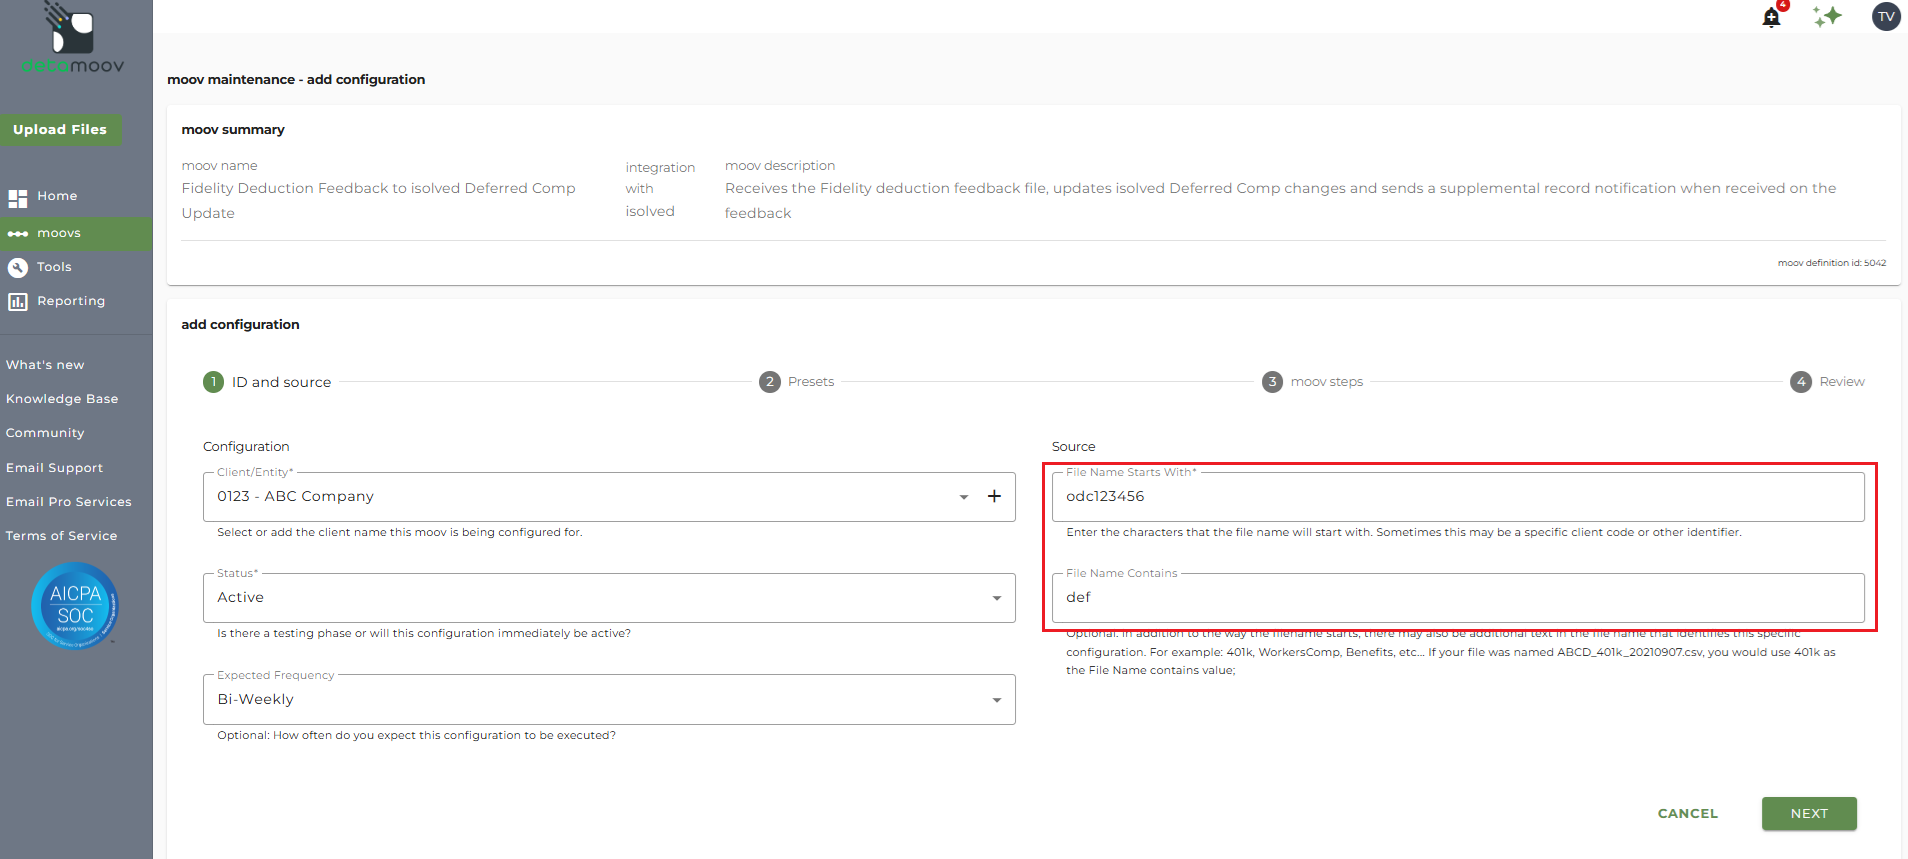Select step 2 Presets
This screenshot has width=1908, height=859.
point(796,382)
